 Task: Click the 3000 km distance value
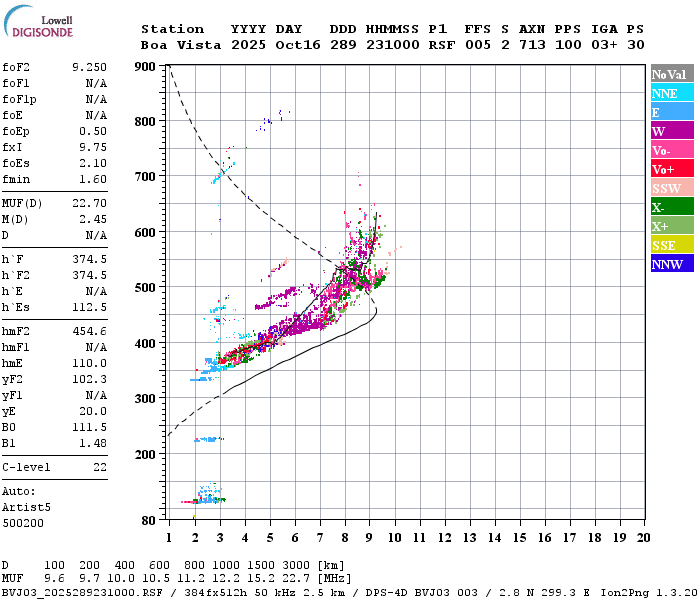coord(296,566)
